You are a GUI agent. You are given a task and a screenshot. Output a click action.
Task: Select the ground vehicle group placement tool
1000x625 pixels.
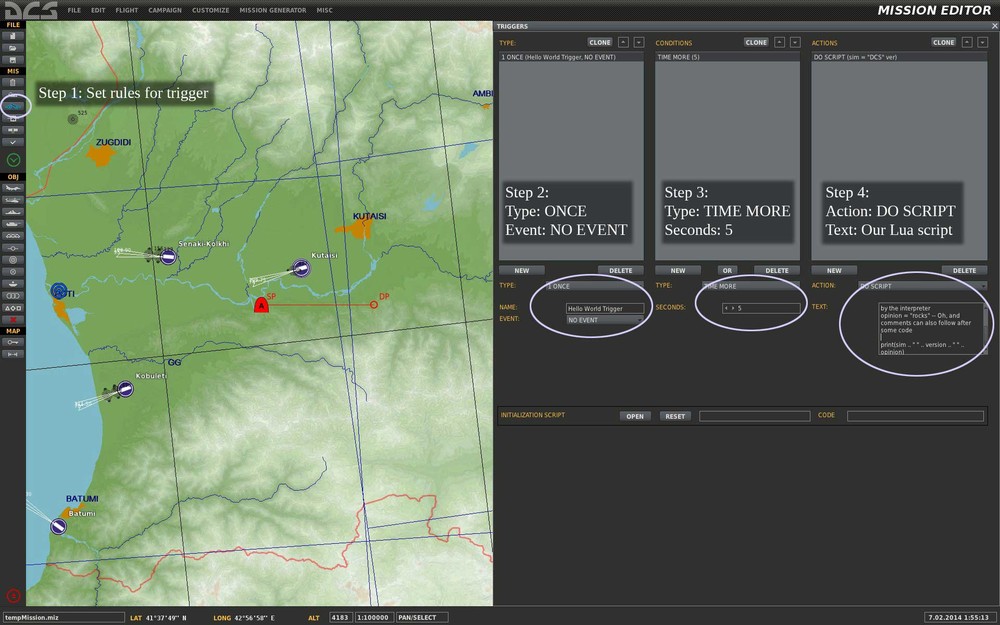(x=13, y=224)
